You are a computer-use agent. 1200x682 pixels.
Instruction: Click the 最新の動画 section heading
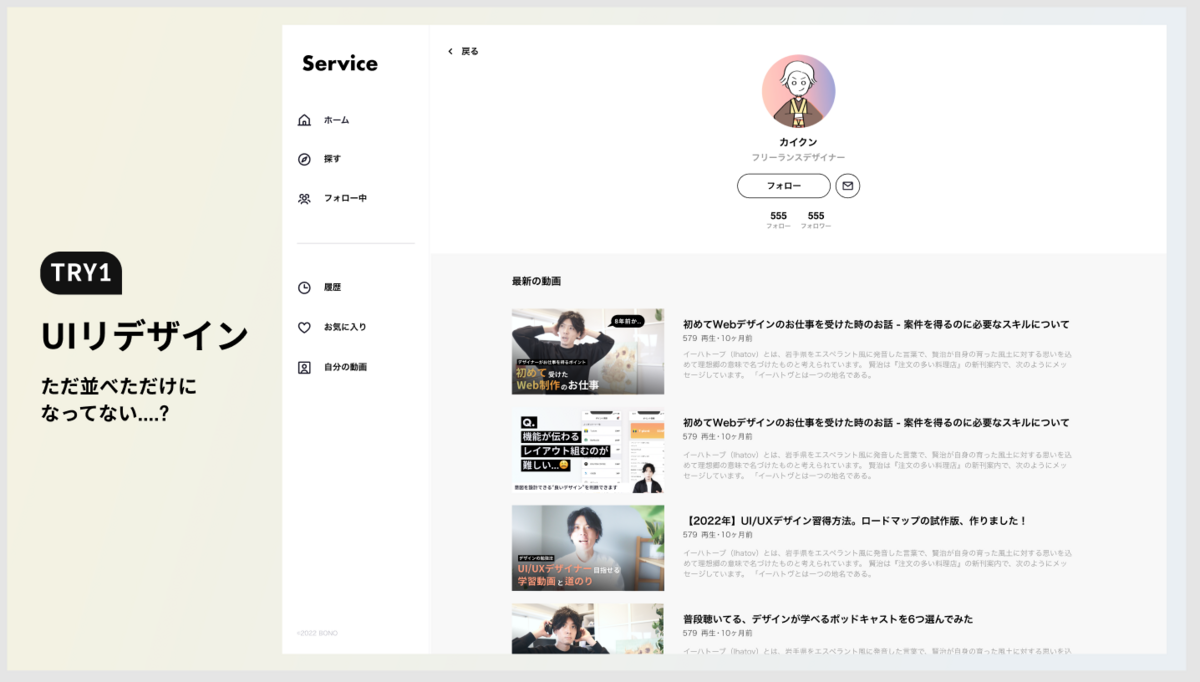tap(536, 281)
